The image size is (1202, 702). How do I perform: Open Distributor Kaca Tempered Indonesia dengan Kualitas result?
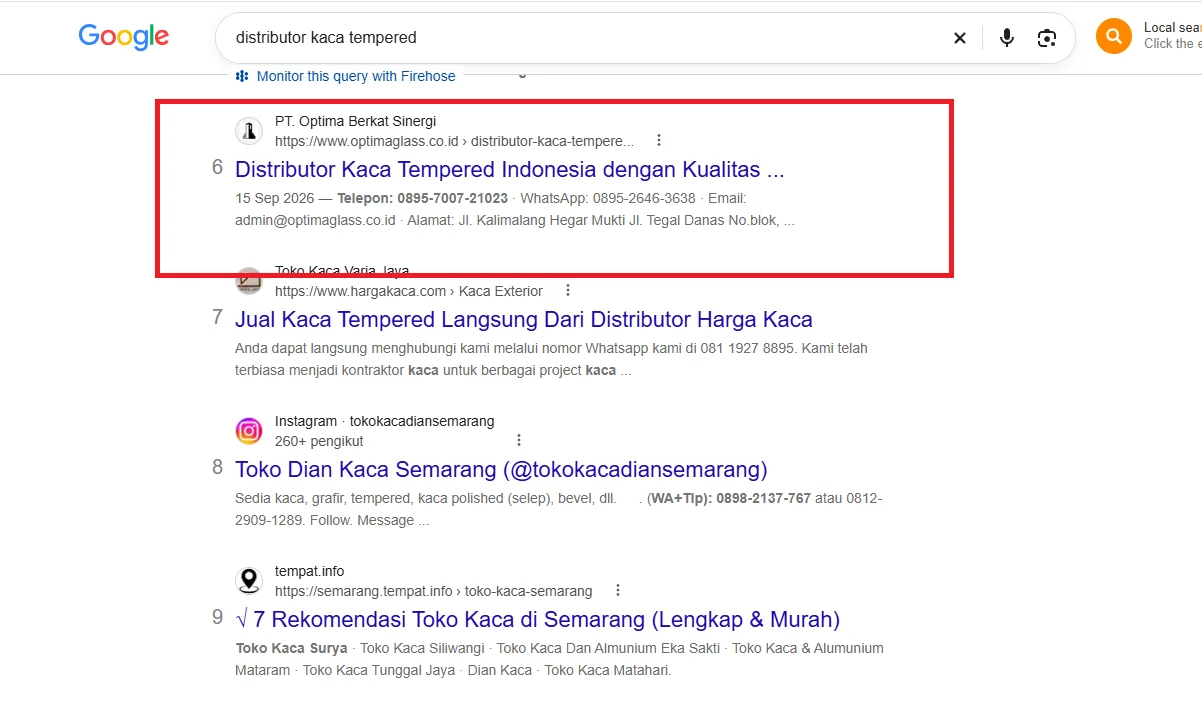click(510, 169)
